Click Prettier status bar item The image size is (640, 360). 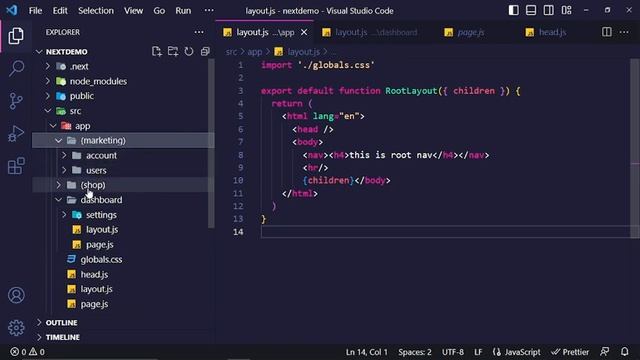click(x=570, y=352)
